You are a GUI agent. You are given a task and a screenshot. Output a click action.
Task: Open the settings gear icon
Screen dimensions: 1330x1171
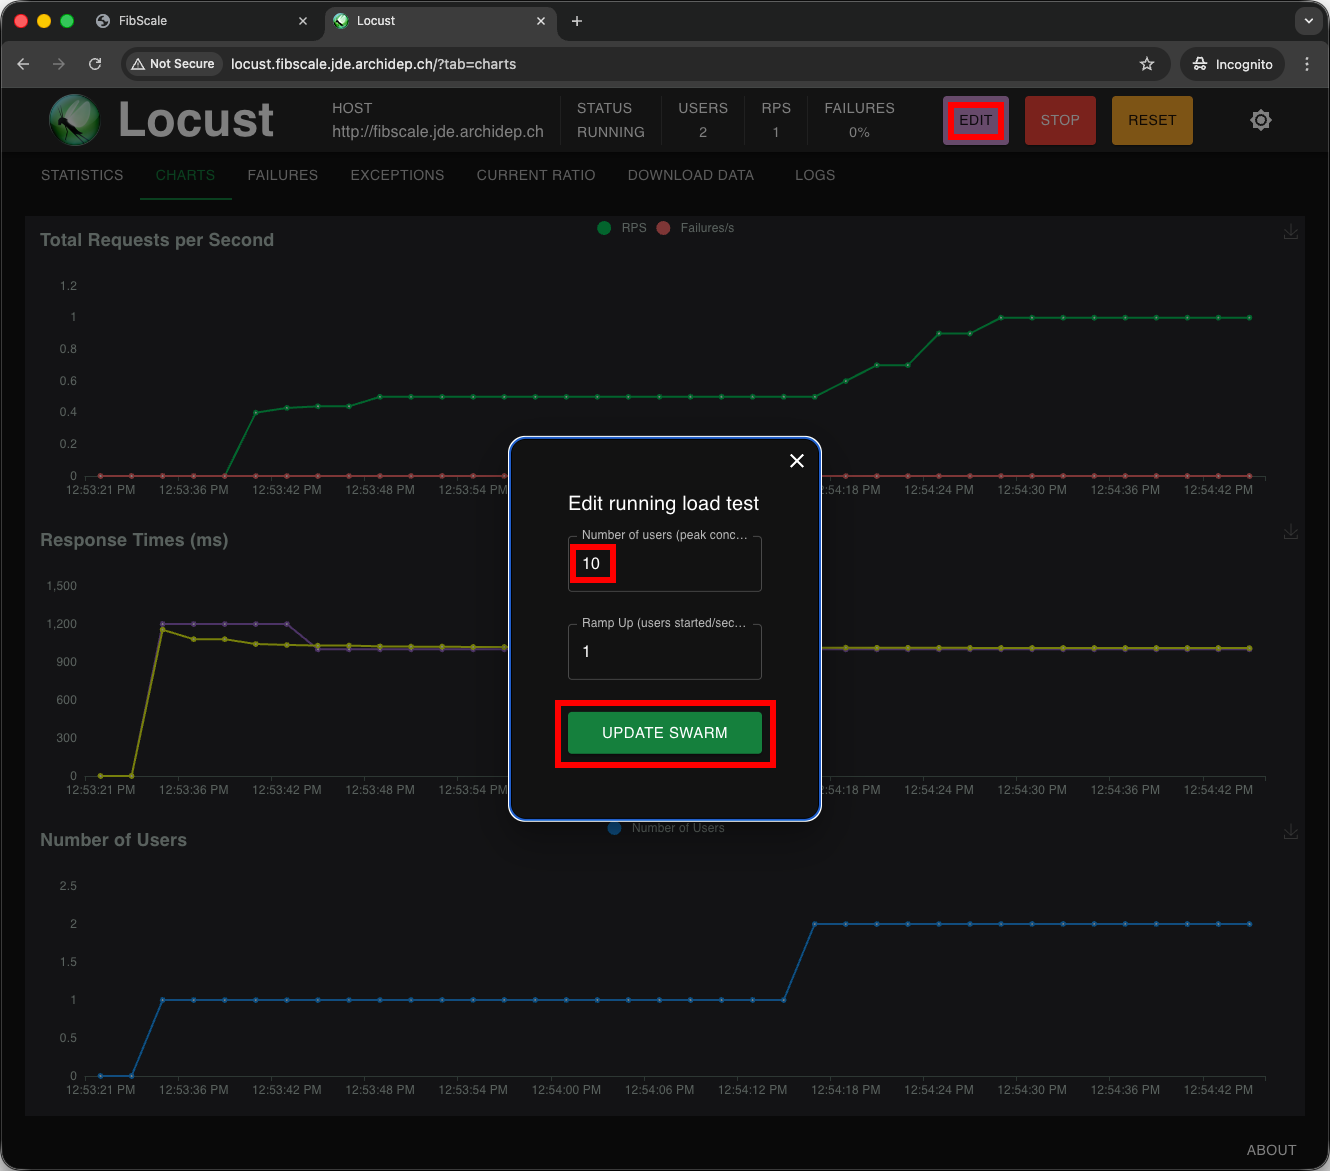click(1261, 119)
